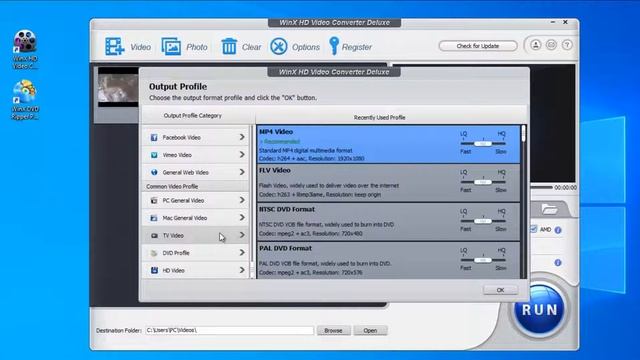Expand DVD Profile category arrow
This screenshot has height=360, width=640.
[242, 253]
